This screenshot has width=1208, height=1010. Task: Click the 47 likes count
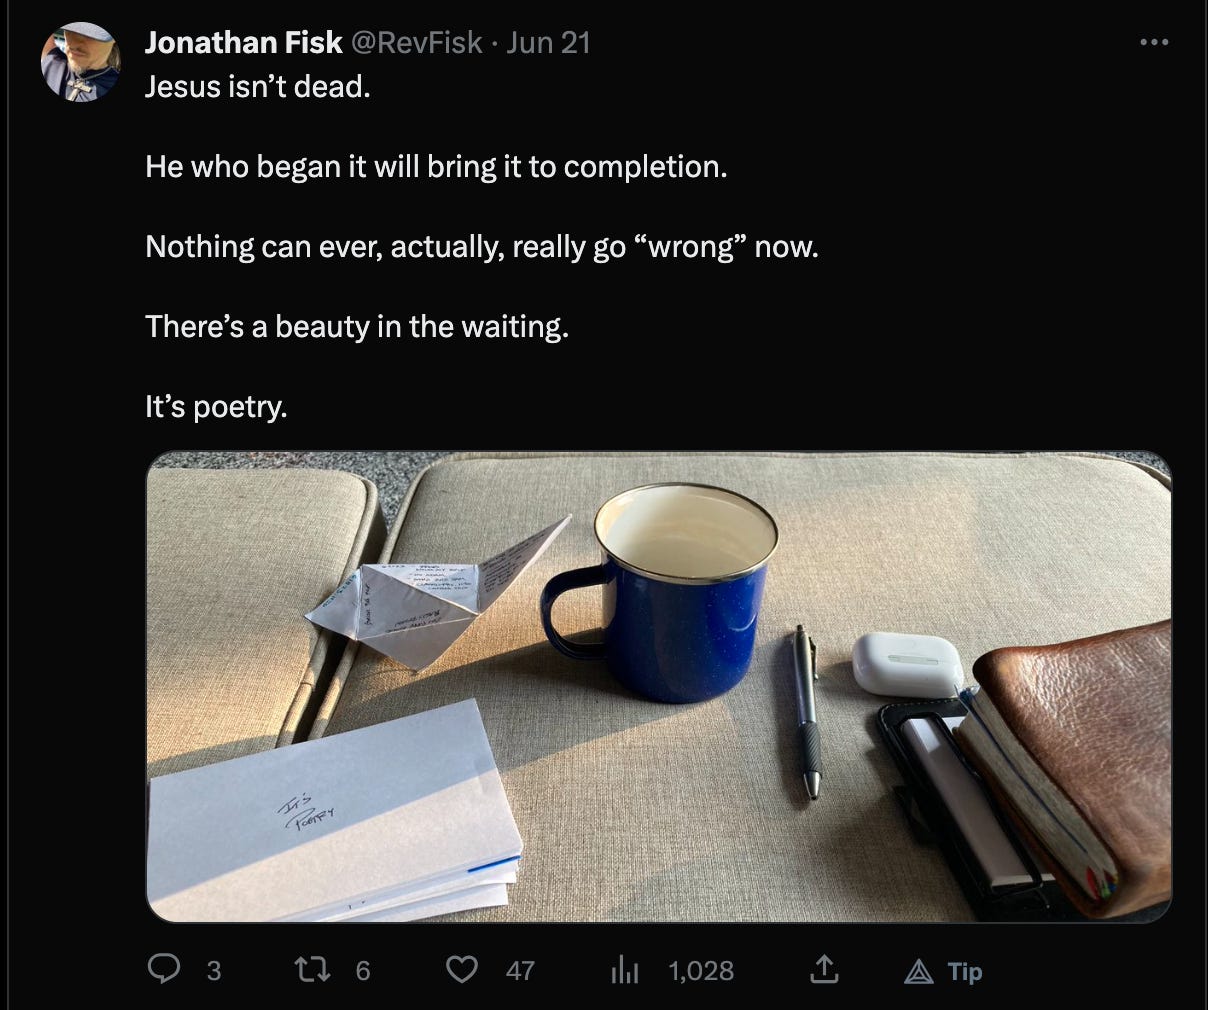point(520,969)
